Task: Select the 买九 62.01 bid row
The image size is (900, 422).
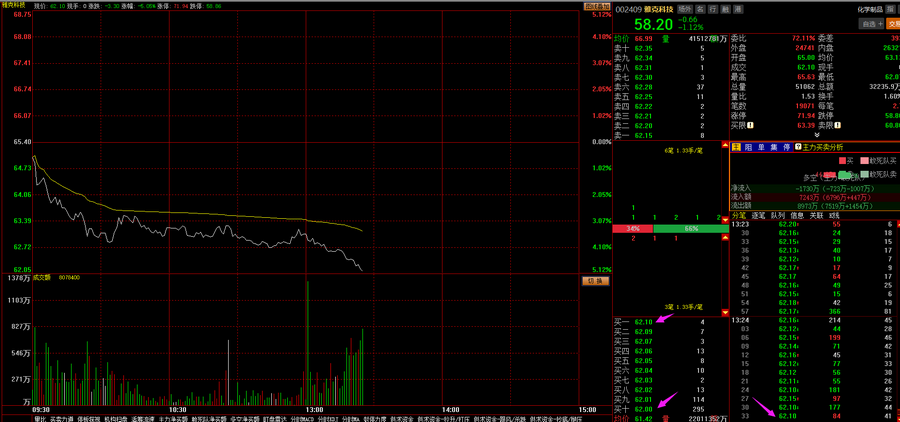Action: coord(671,400)
